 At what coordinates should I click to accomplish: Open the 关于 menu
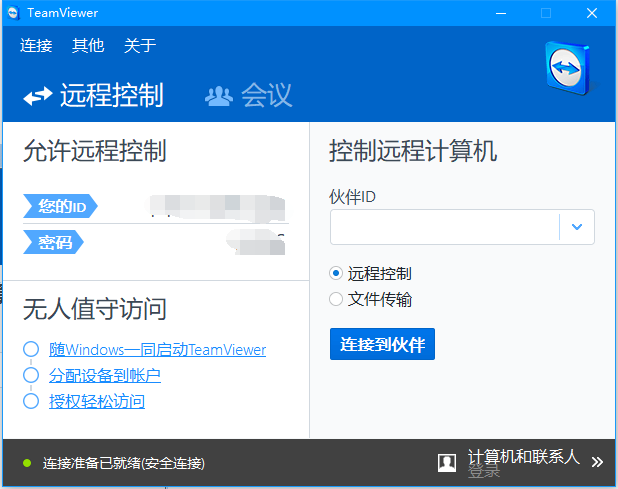point(140,45)
